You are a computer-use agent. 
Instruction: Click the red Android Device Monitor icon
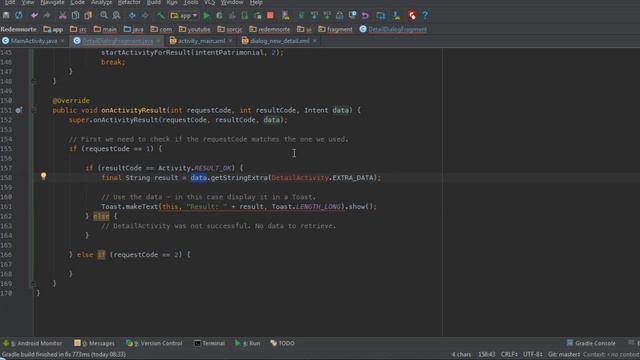tap(412, 16)
